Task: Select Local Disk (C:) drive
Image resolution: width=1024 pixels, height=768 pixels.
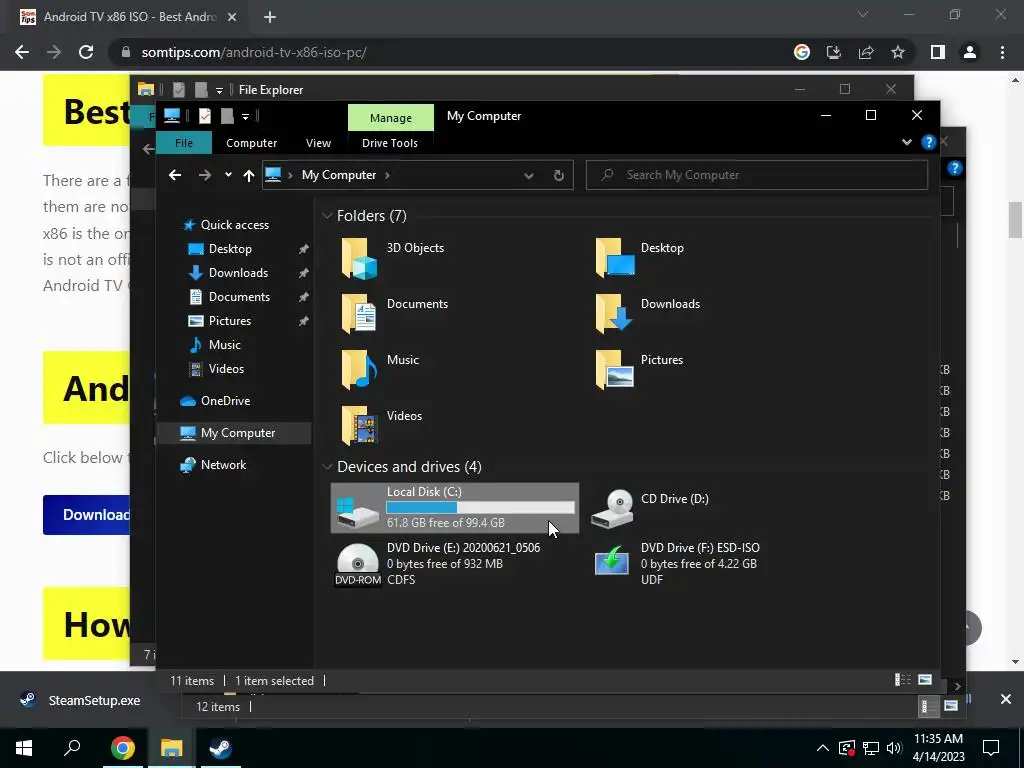Action: coord(455,508)
